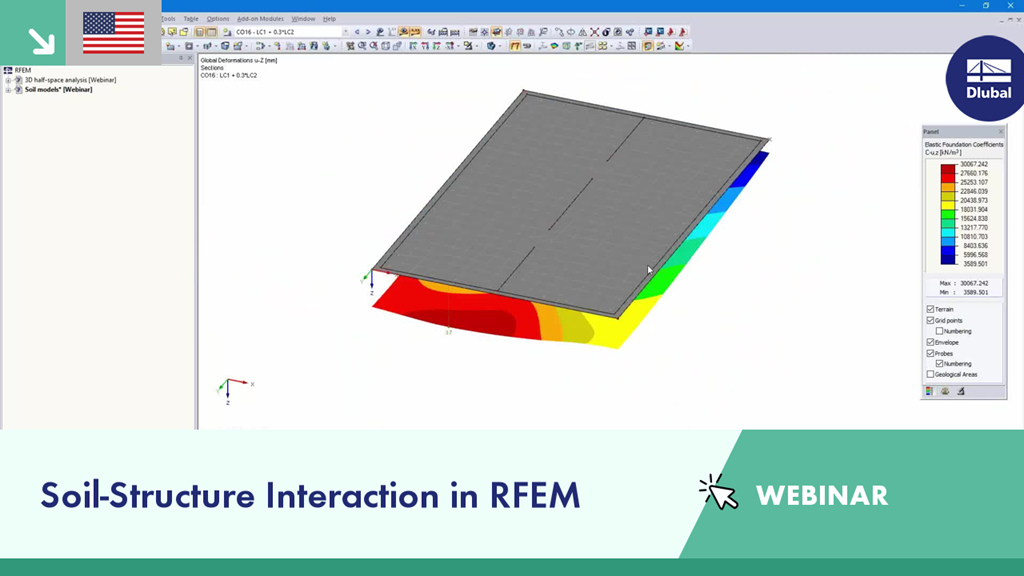This screenshot has height=576, width=1024.
Task: Uncheck the Probes checkbox
Action: 930,353
